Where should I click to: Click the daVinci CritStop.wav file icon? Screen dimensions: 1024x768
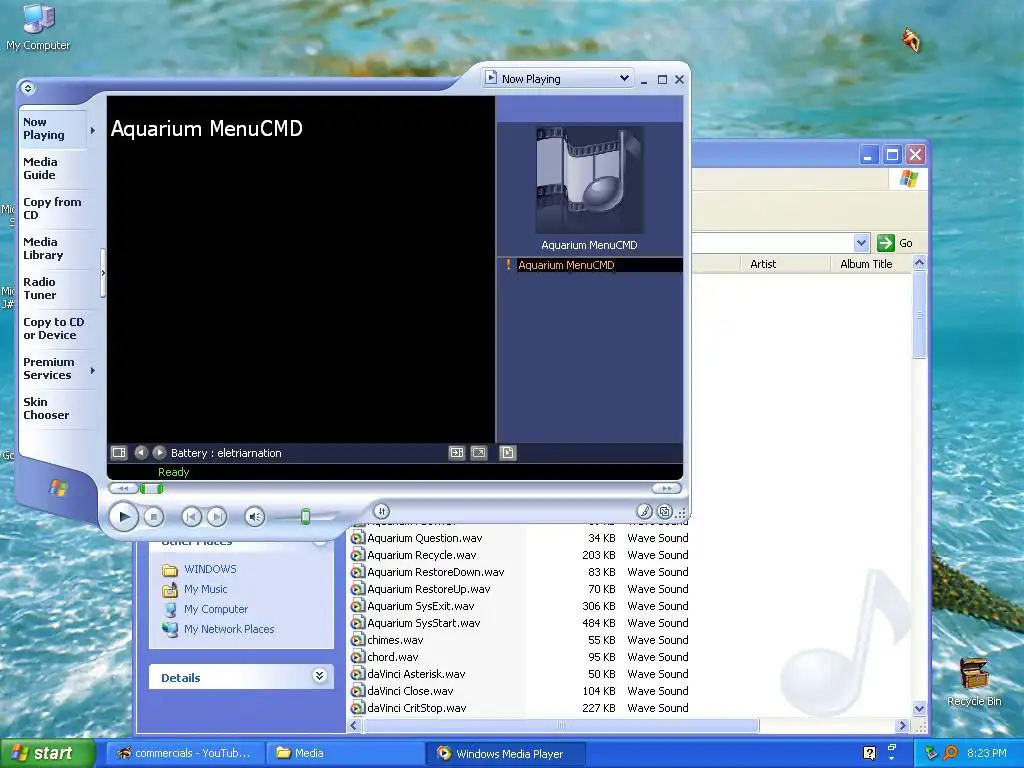(357, 708)
